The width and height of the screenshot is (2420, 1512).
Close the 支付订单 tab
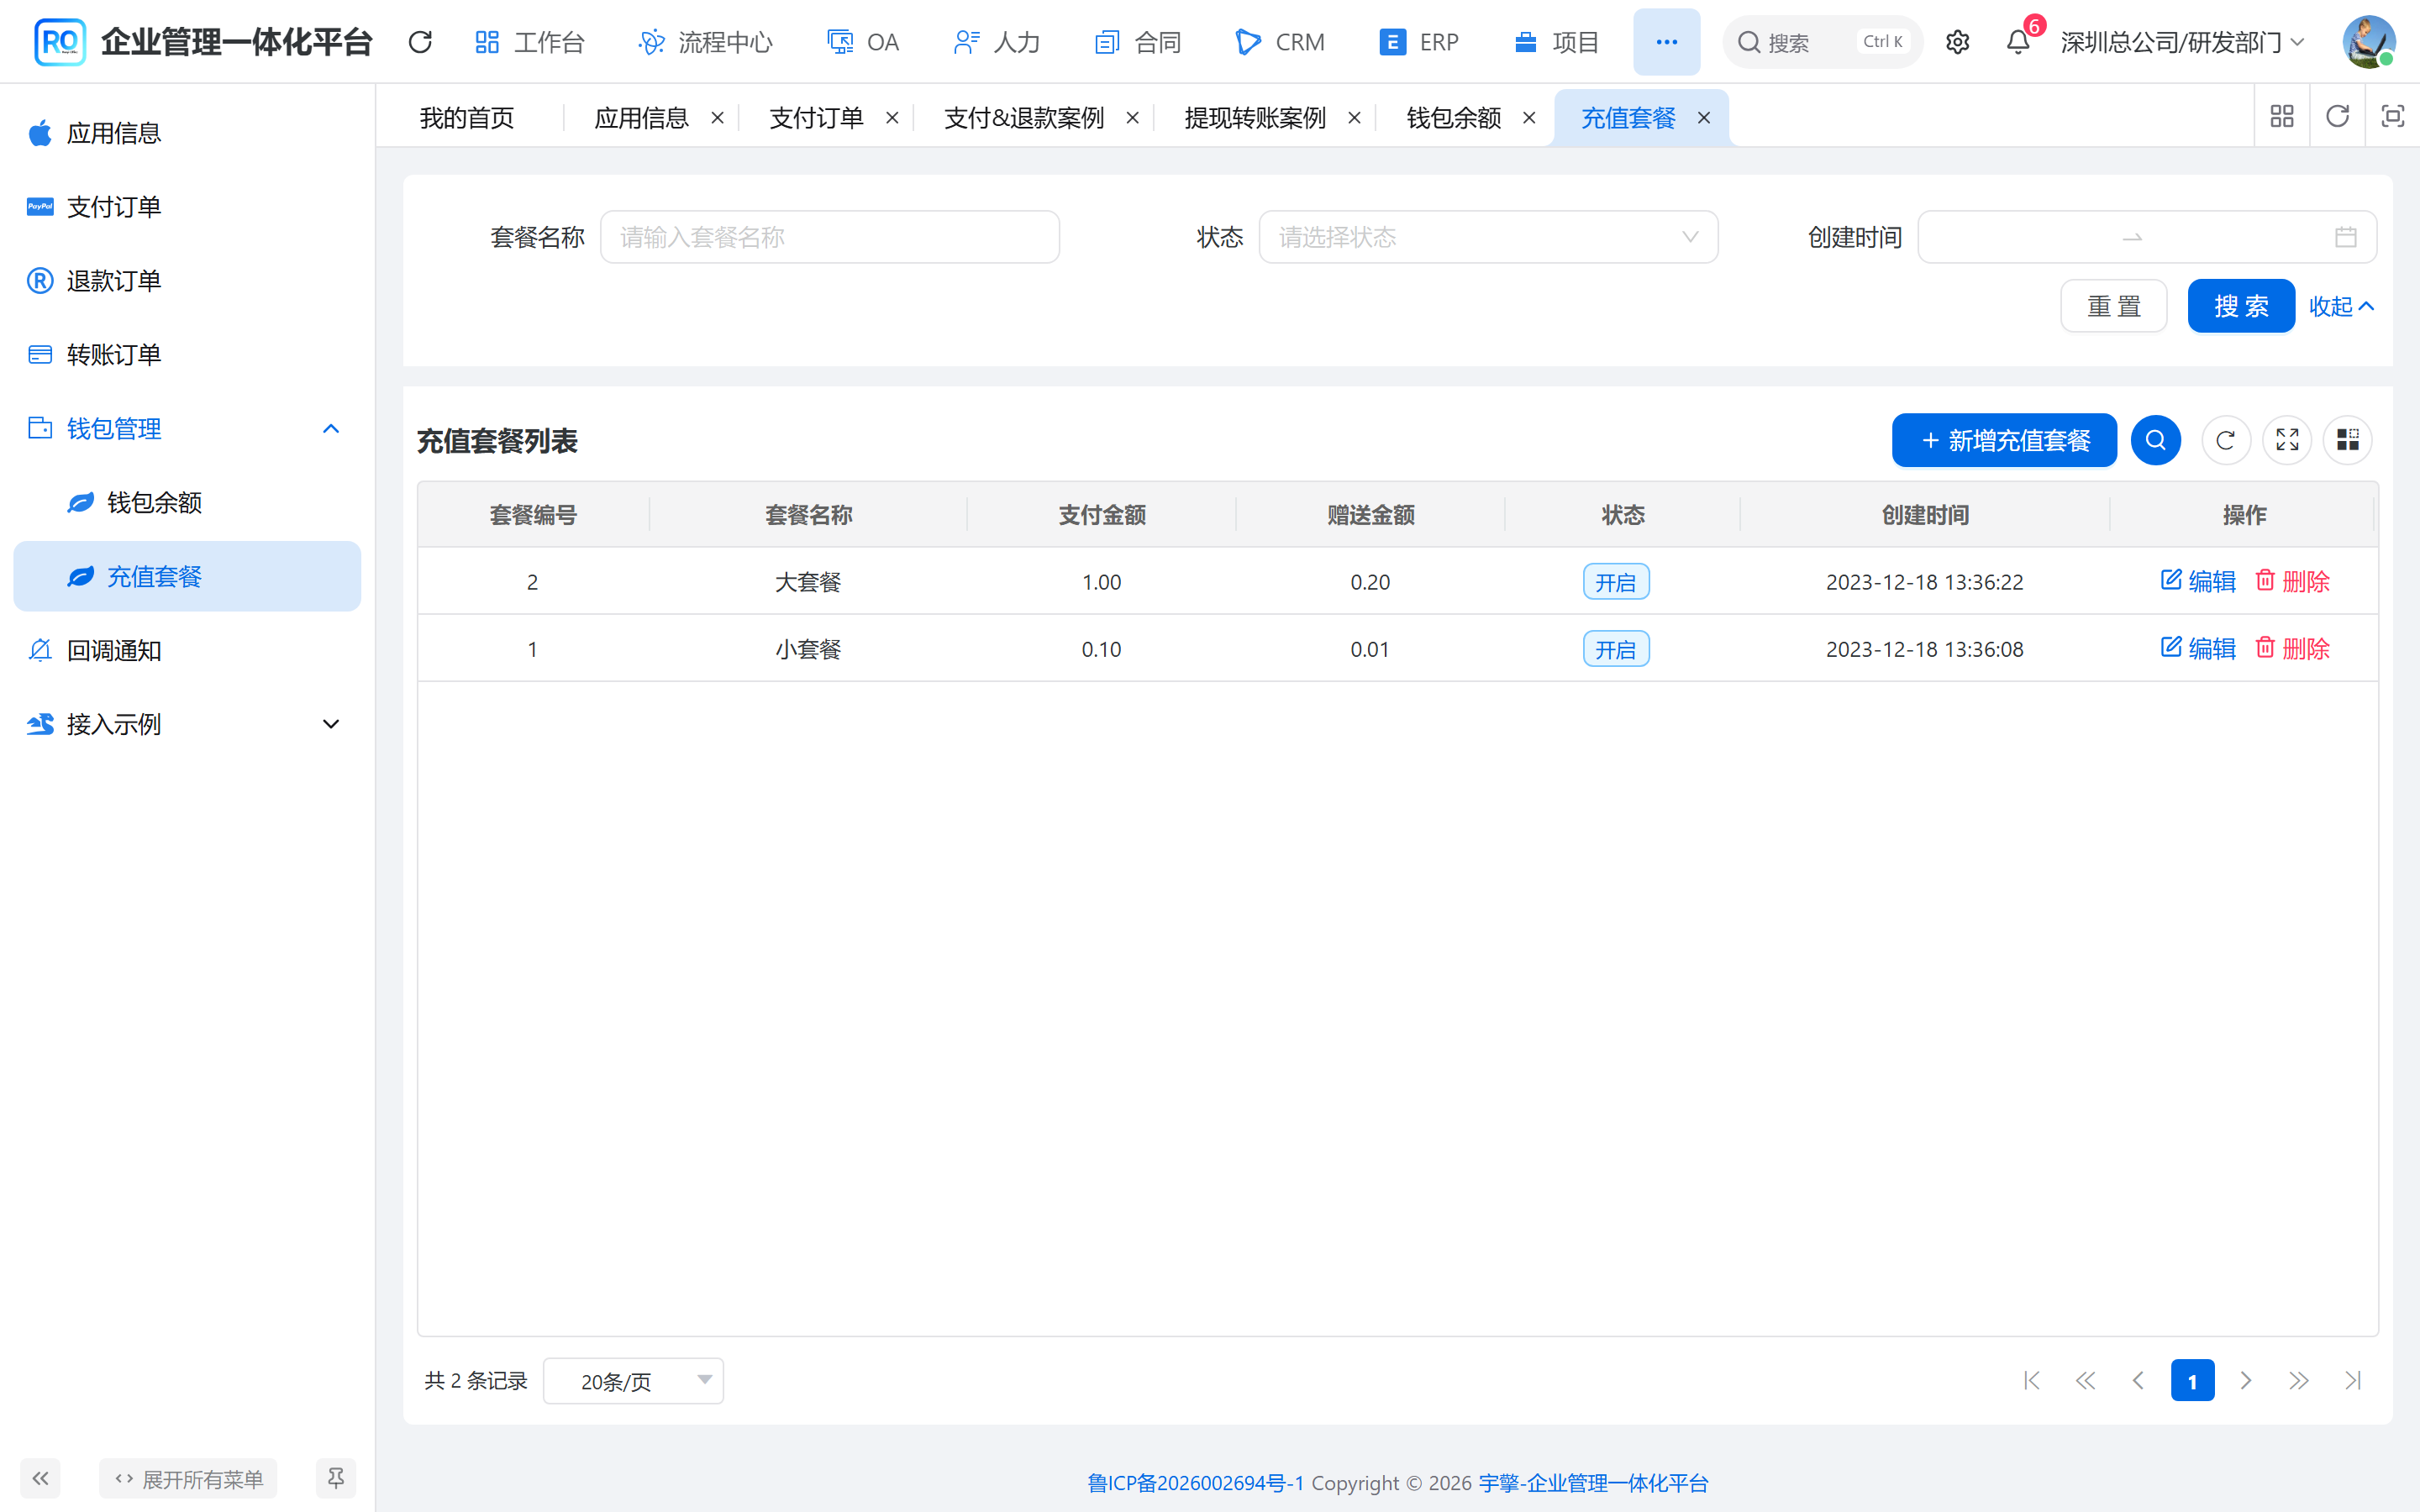click(892, 118)
